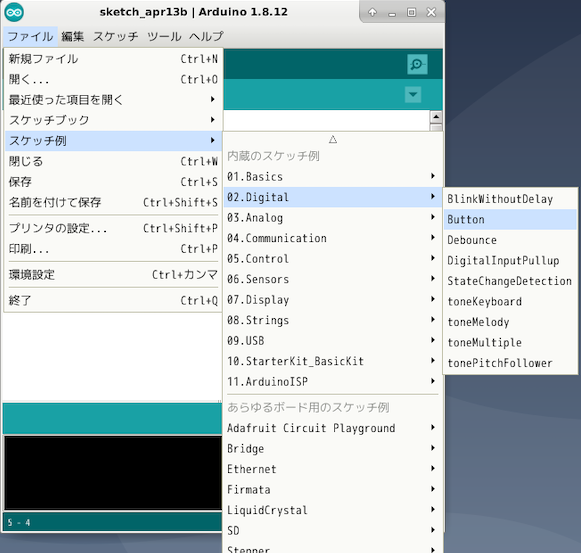The image size is (581, 553).
Task: Expand 最近使った項目を開く submenu
Action: coord(113,99)
